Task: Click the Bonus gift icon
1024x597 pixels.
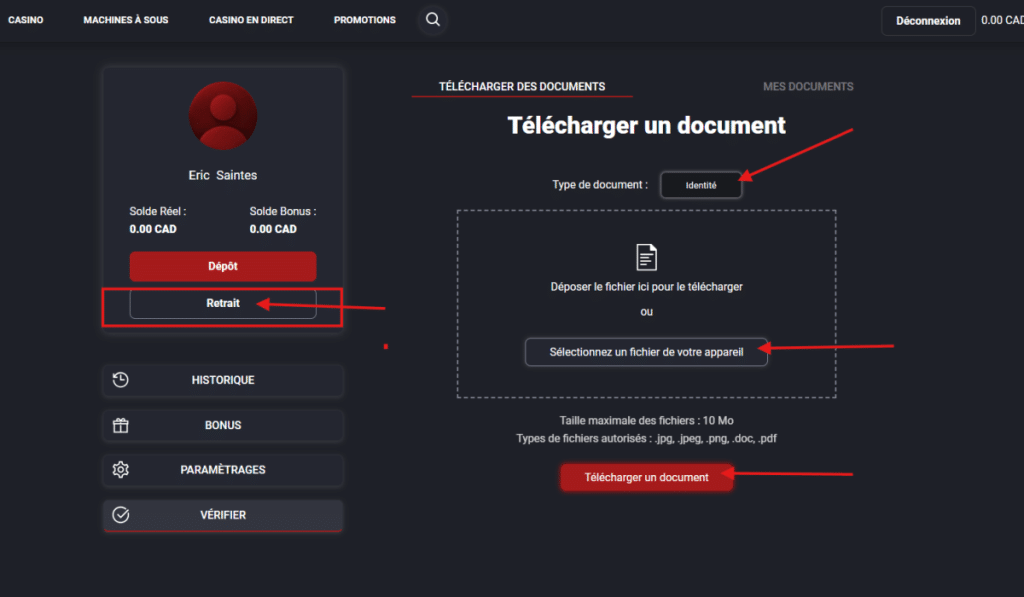Action: pos(121,425)
